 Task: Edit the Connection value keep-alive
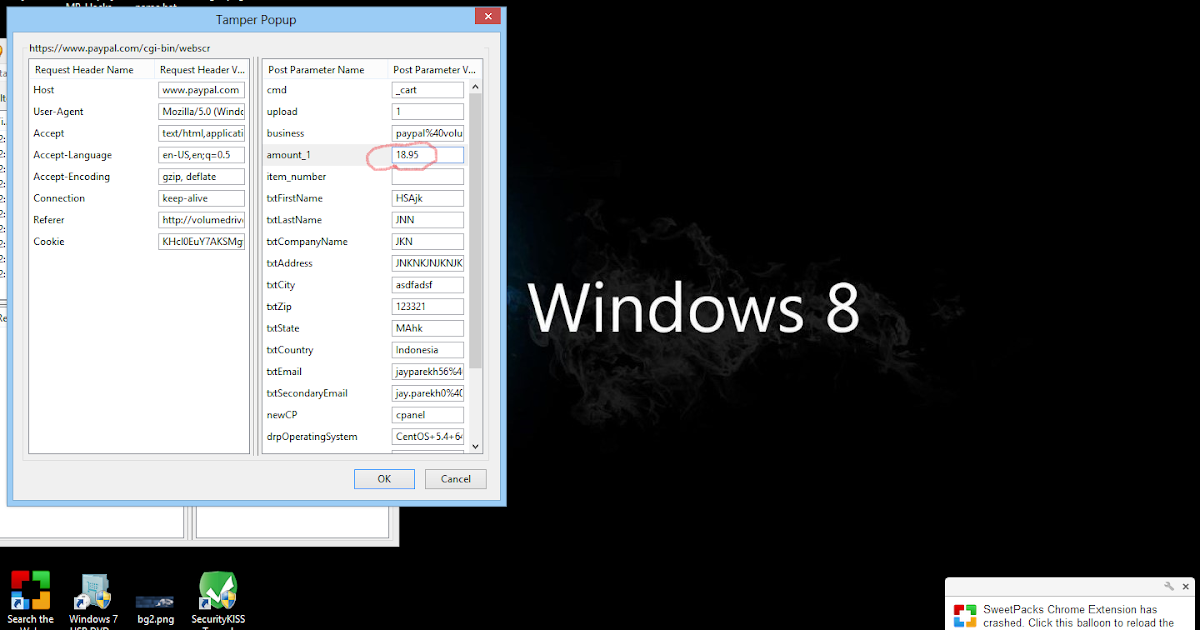pos(201,198)
